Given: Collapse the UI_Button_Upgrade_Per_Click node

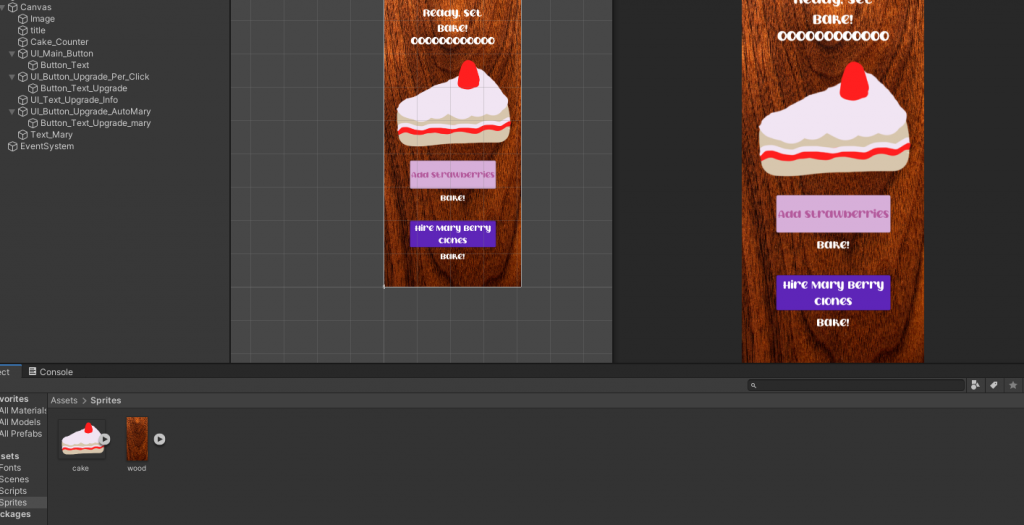Looking at the screenshot, I should [11, 77].
